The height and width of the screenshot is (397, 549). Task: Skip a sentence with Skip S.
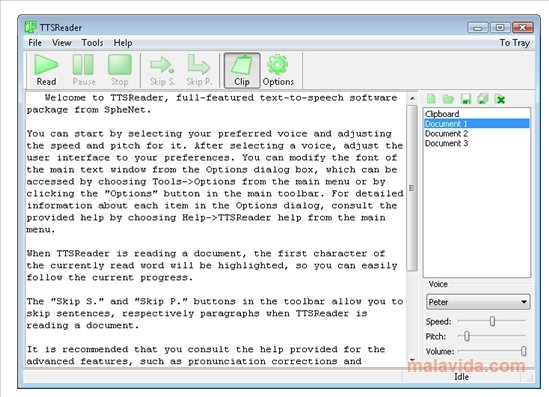[162, 70]
